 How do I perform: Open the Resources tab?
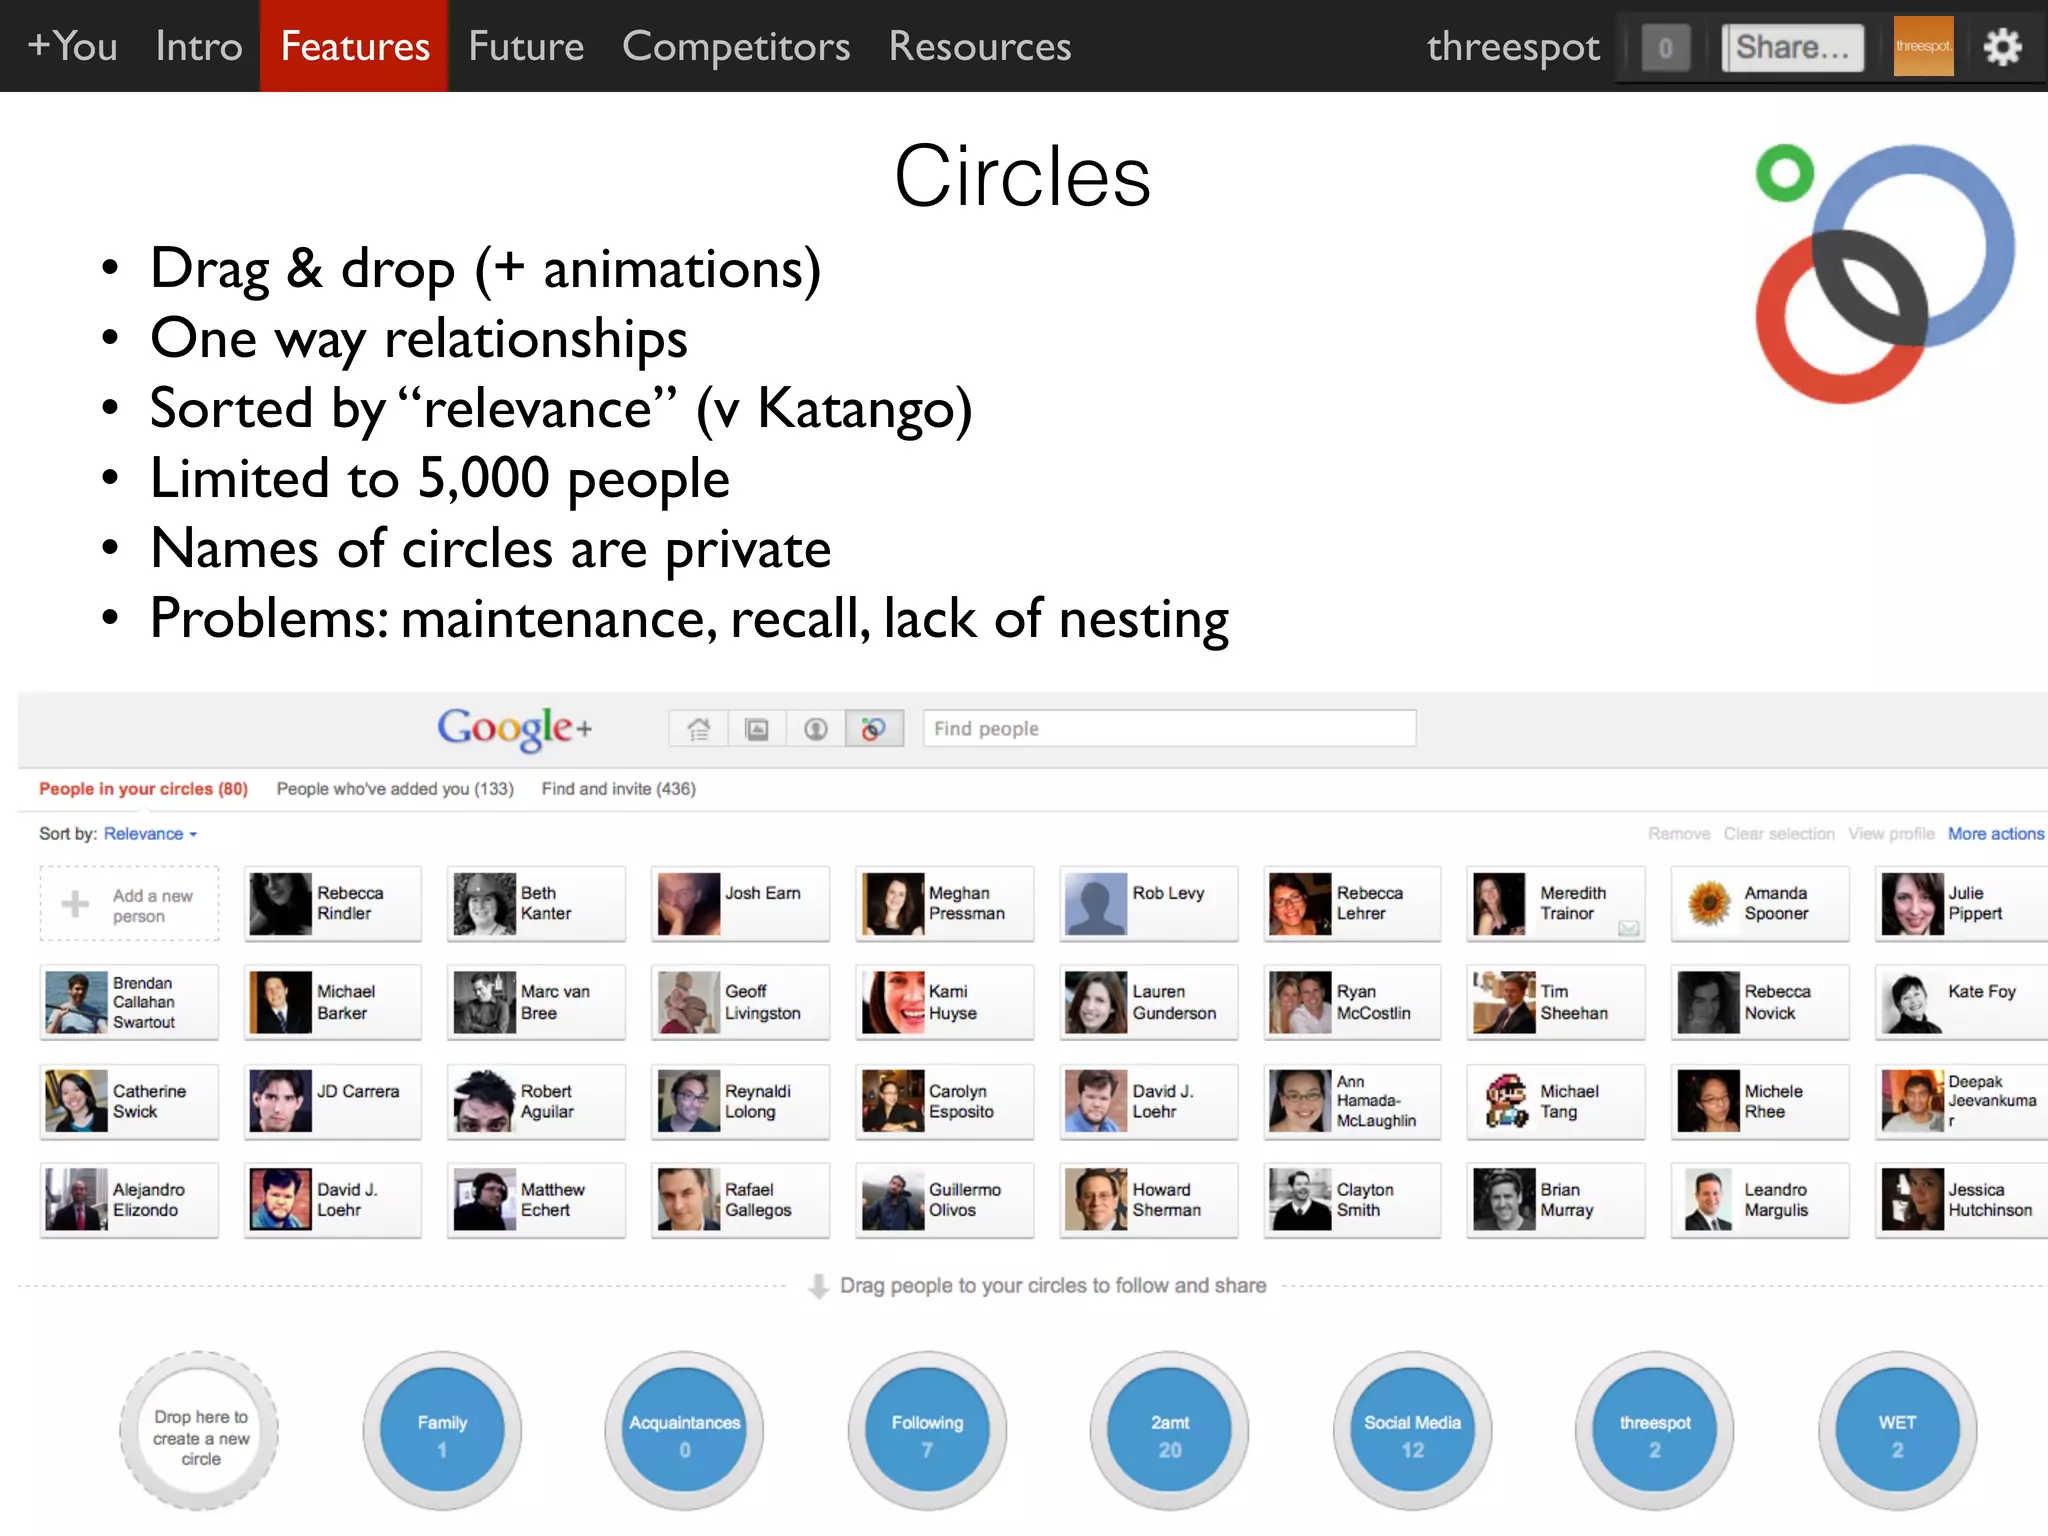(x=980, y=46)
